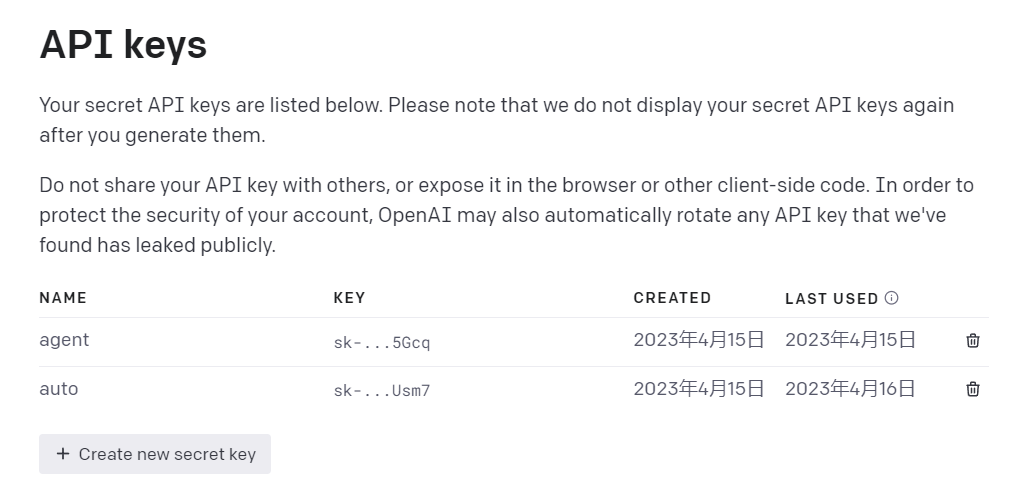Viewport: 1023px width, 493px height.
Task: Click the paragraph about secret keys listed below
Action: click(x=496, y=119)
